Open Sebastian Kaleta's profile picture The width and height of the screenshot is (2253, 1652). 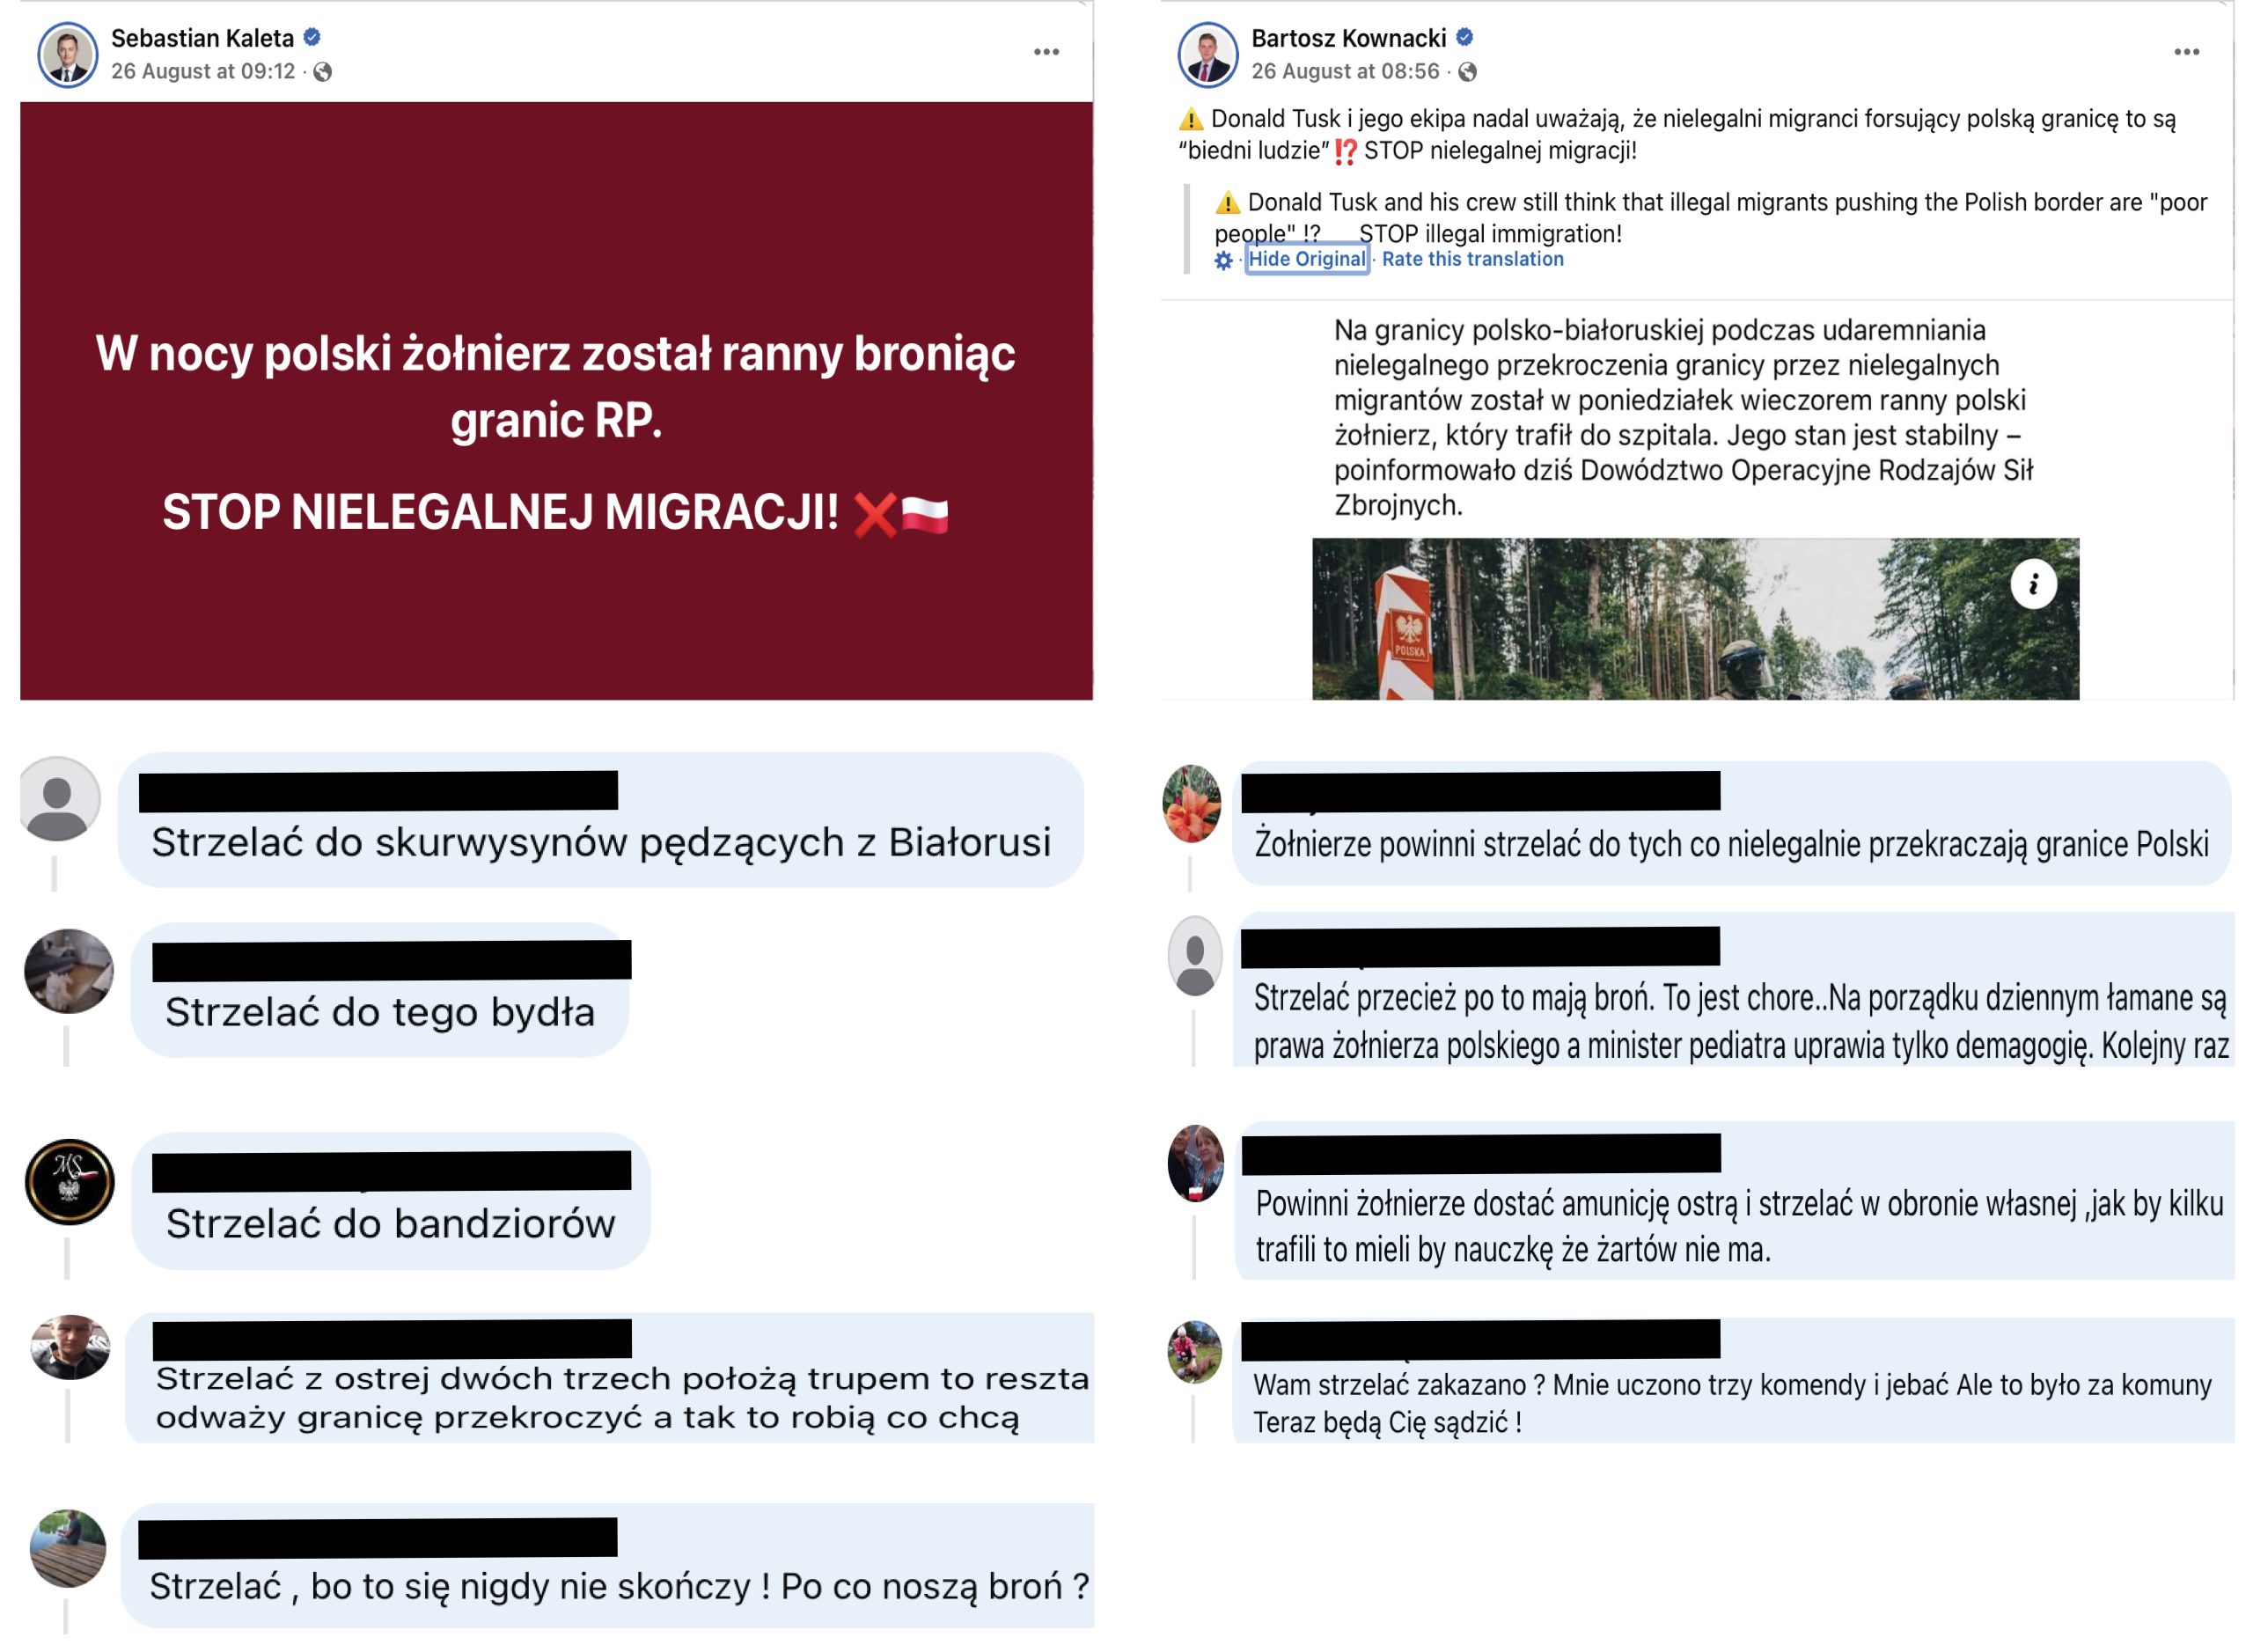coord(67,55)
